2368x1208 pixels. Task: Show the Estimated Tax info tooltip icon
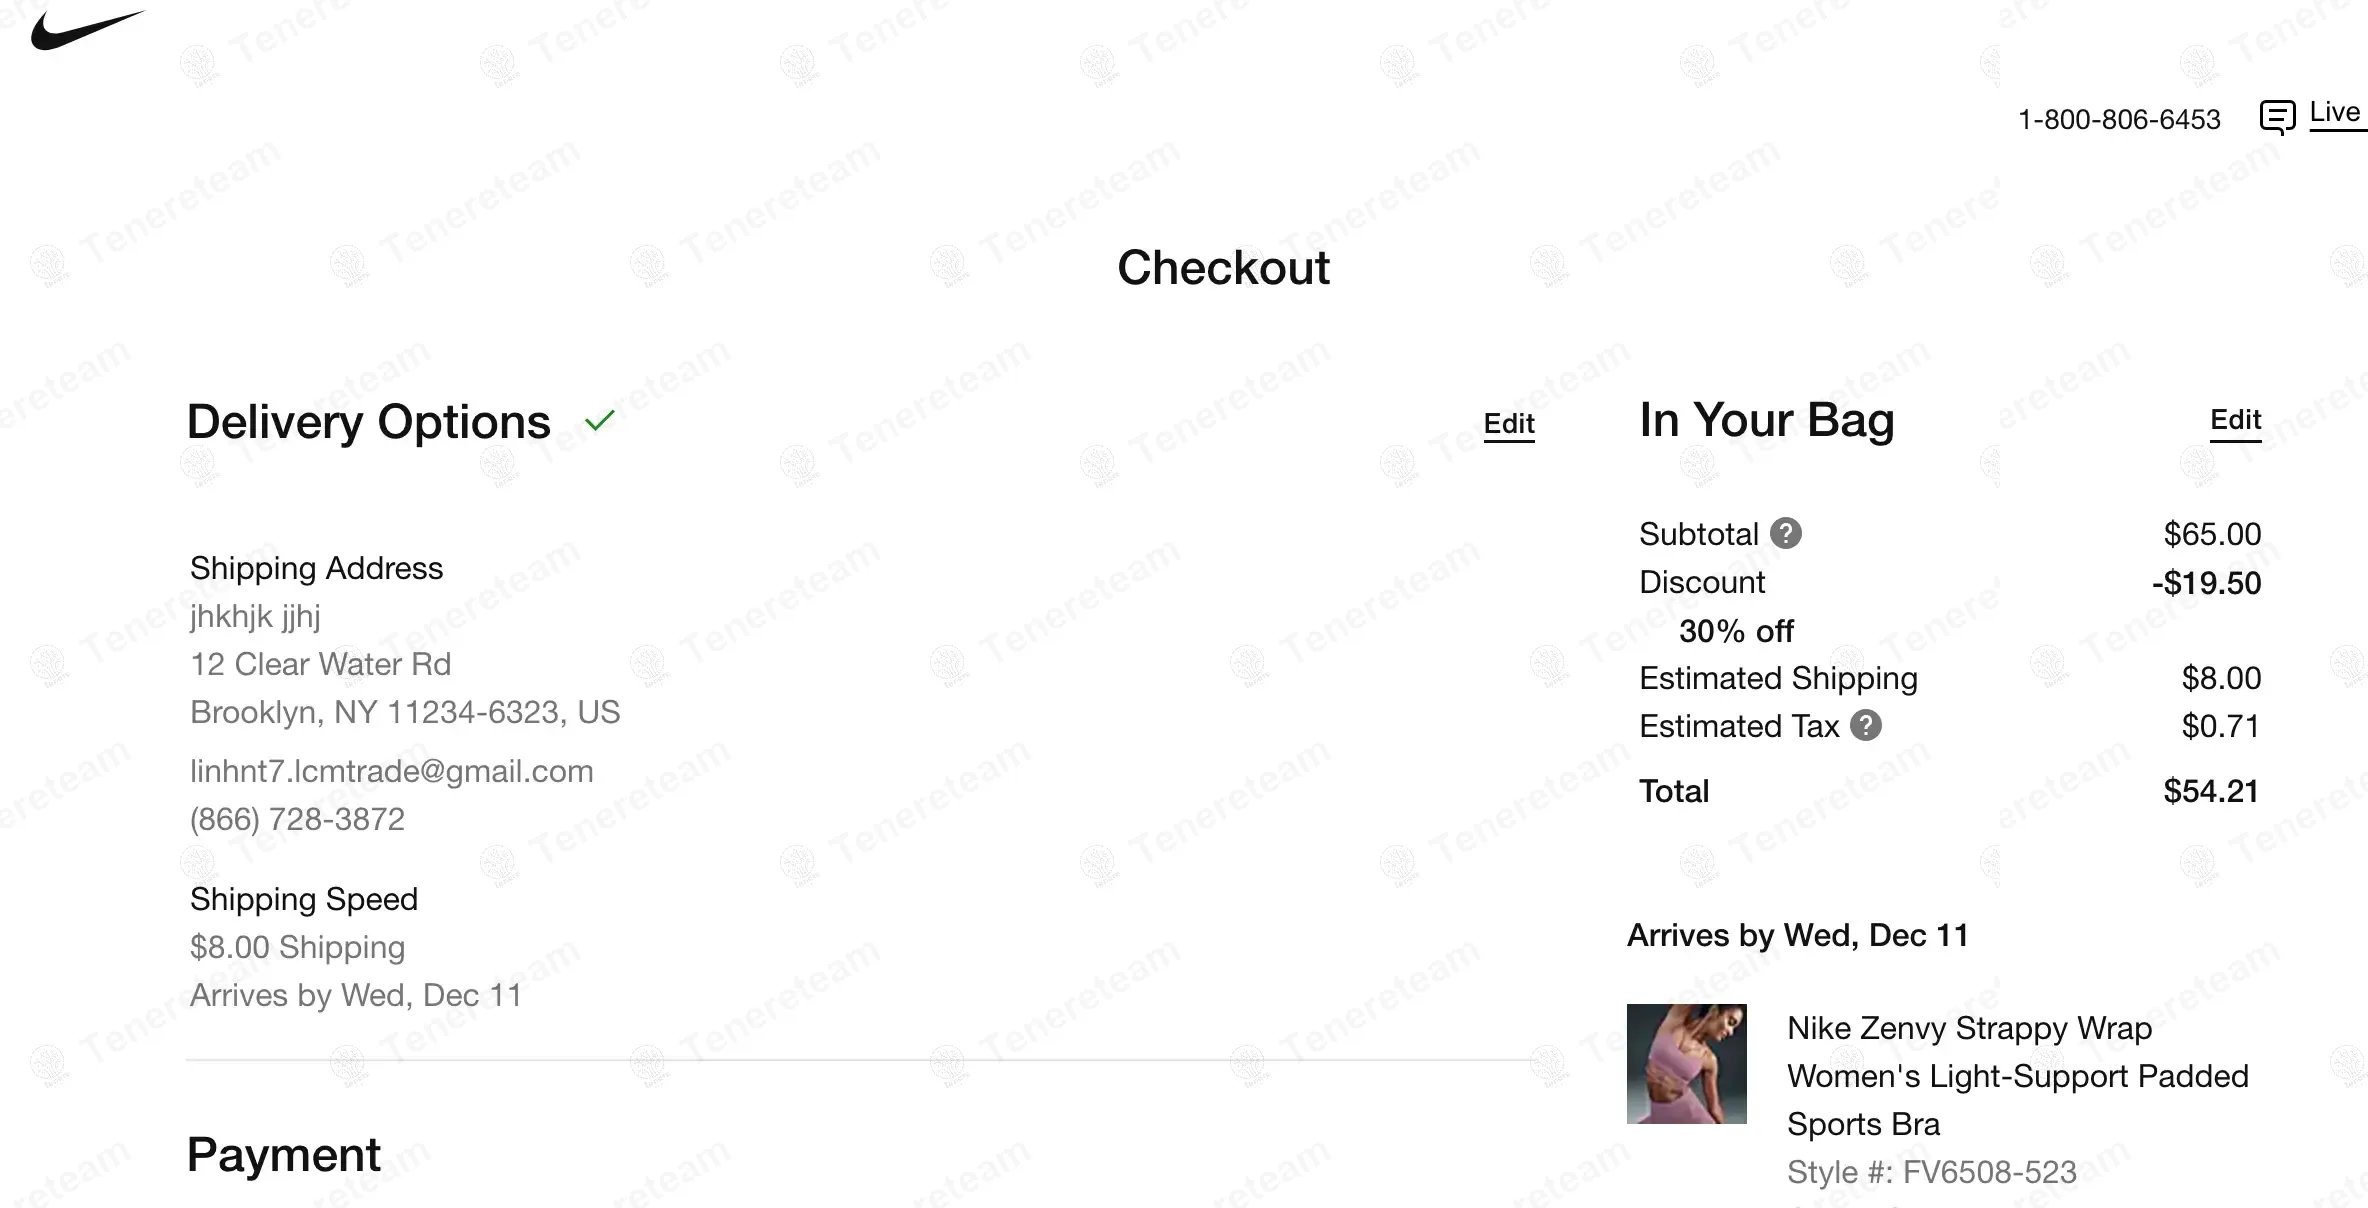pos(1865,726)
